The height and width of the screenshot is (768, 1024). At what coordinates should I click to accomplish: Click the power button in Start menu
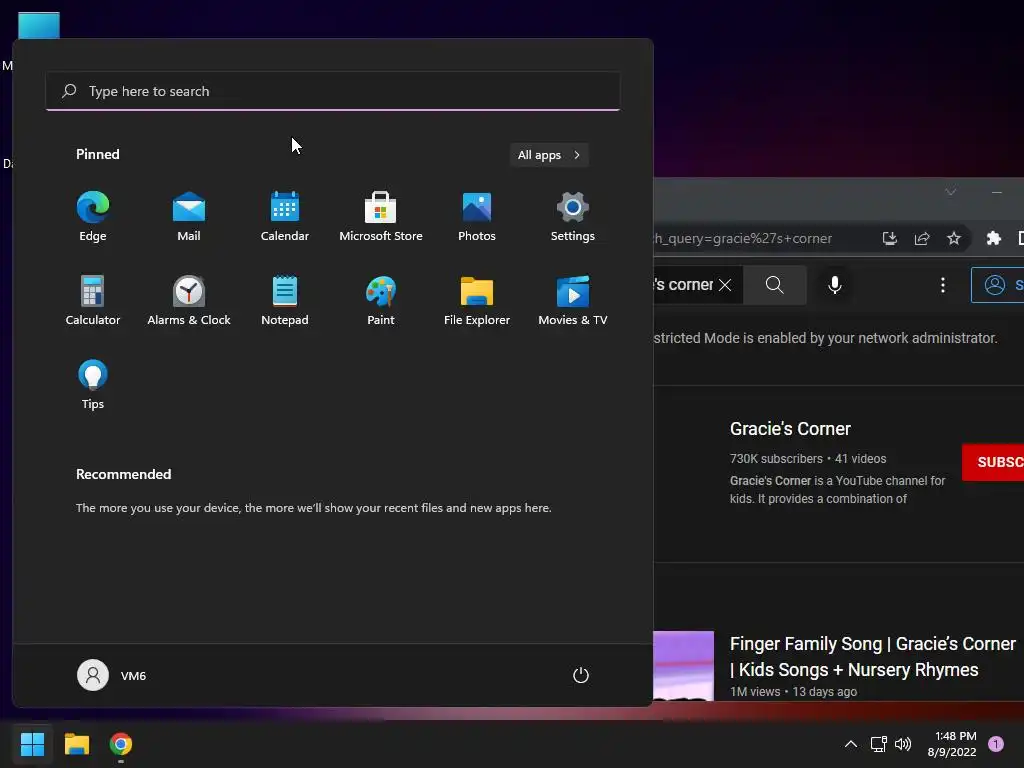click(581, 675)
